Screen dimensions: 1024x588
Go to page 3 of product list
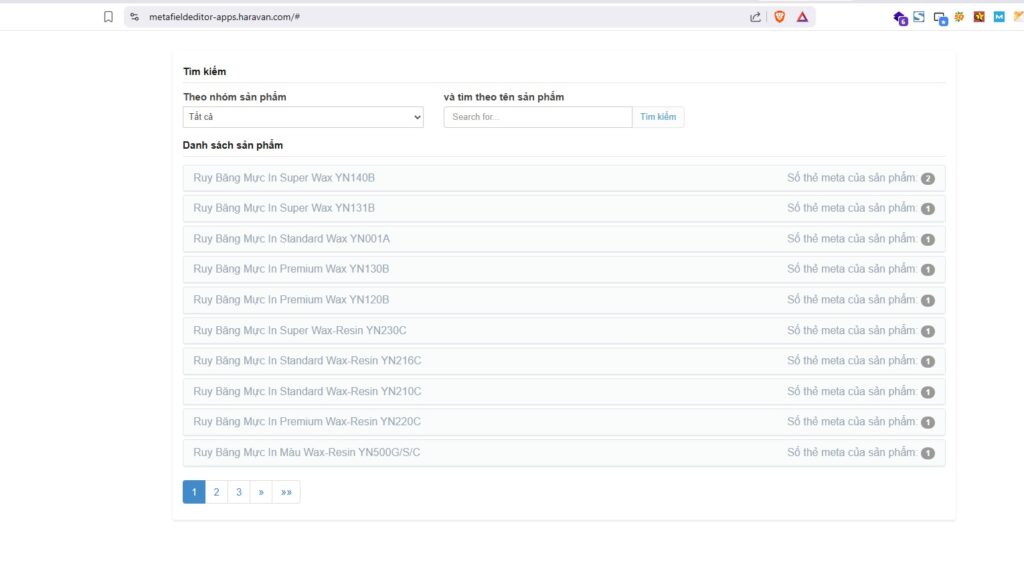(239, 492)
